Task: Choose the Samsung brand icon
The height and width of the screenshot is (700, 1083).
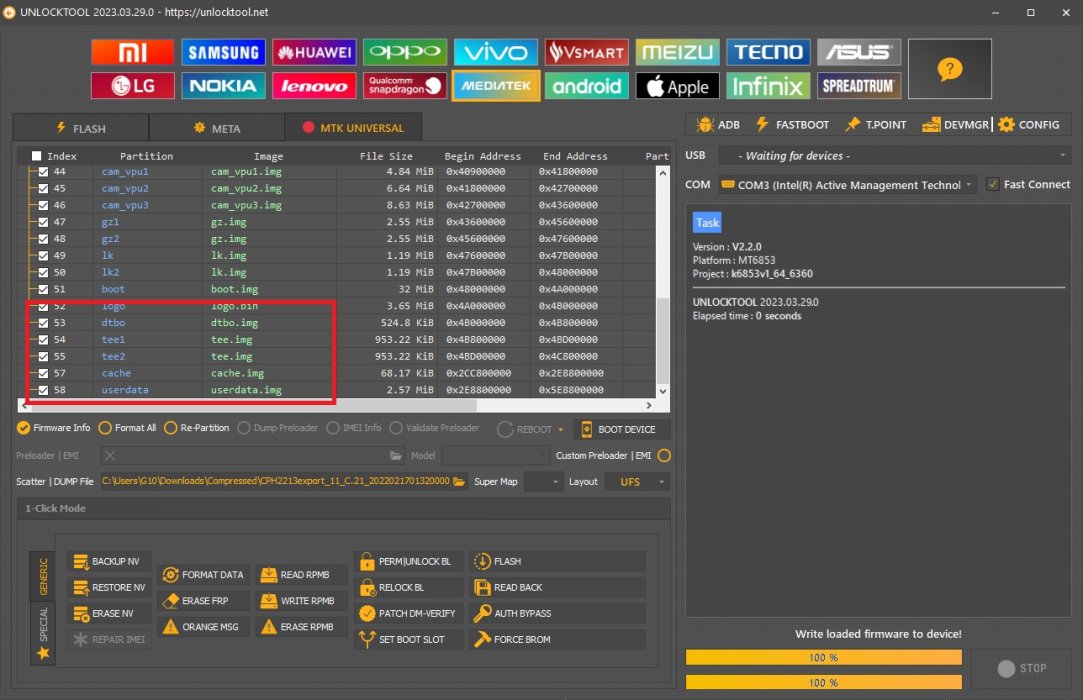Action: 223,52
